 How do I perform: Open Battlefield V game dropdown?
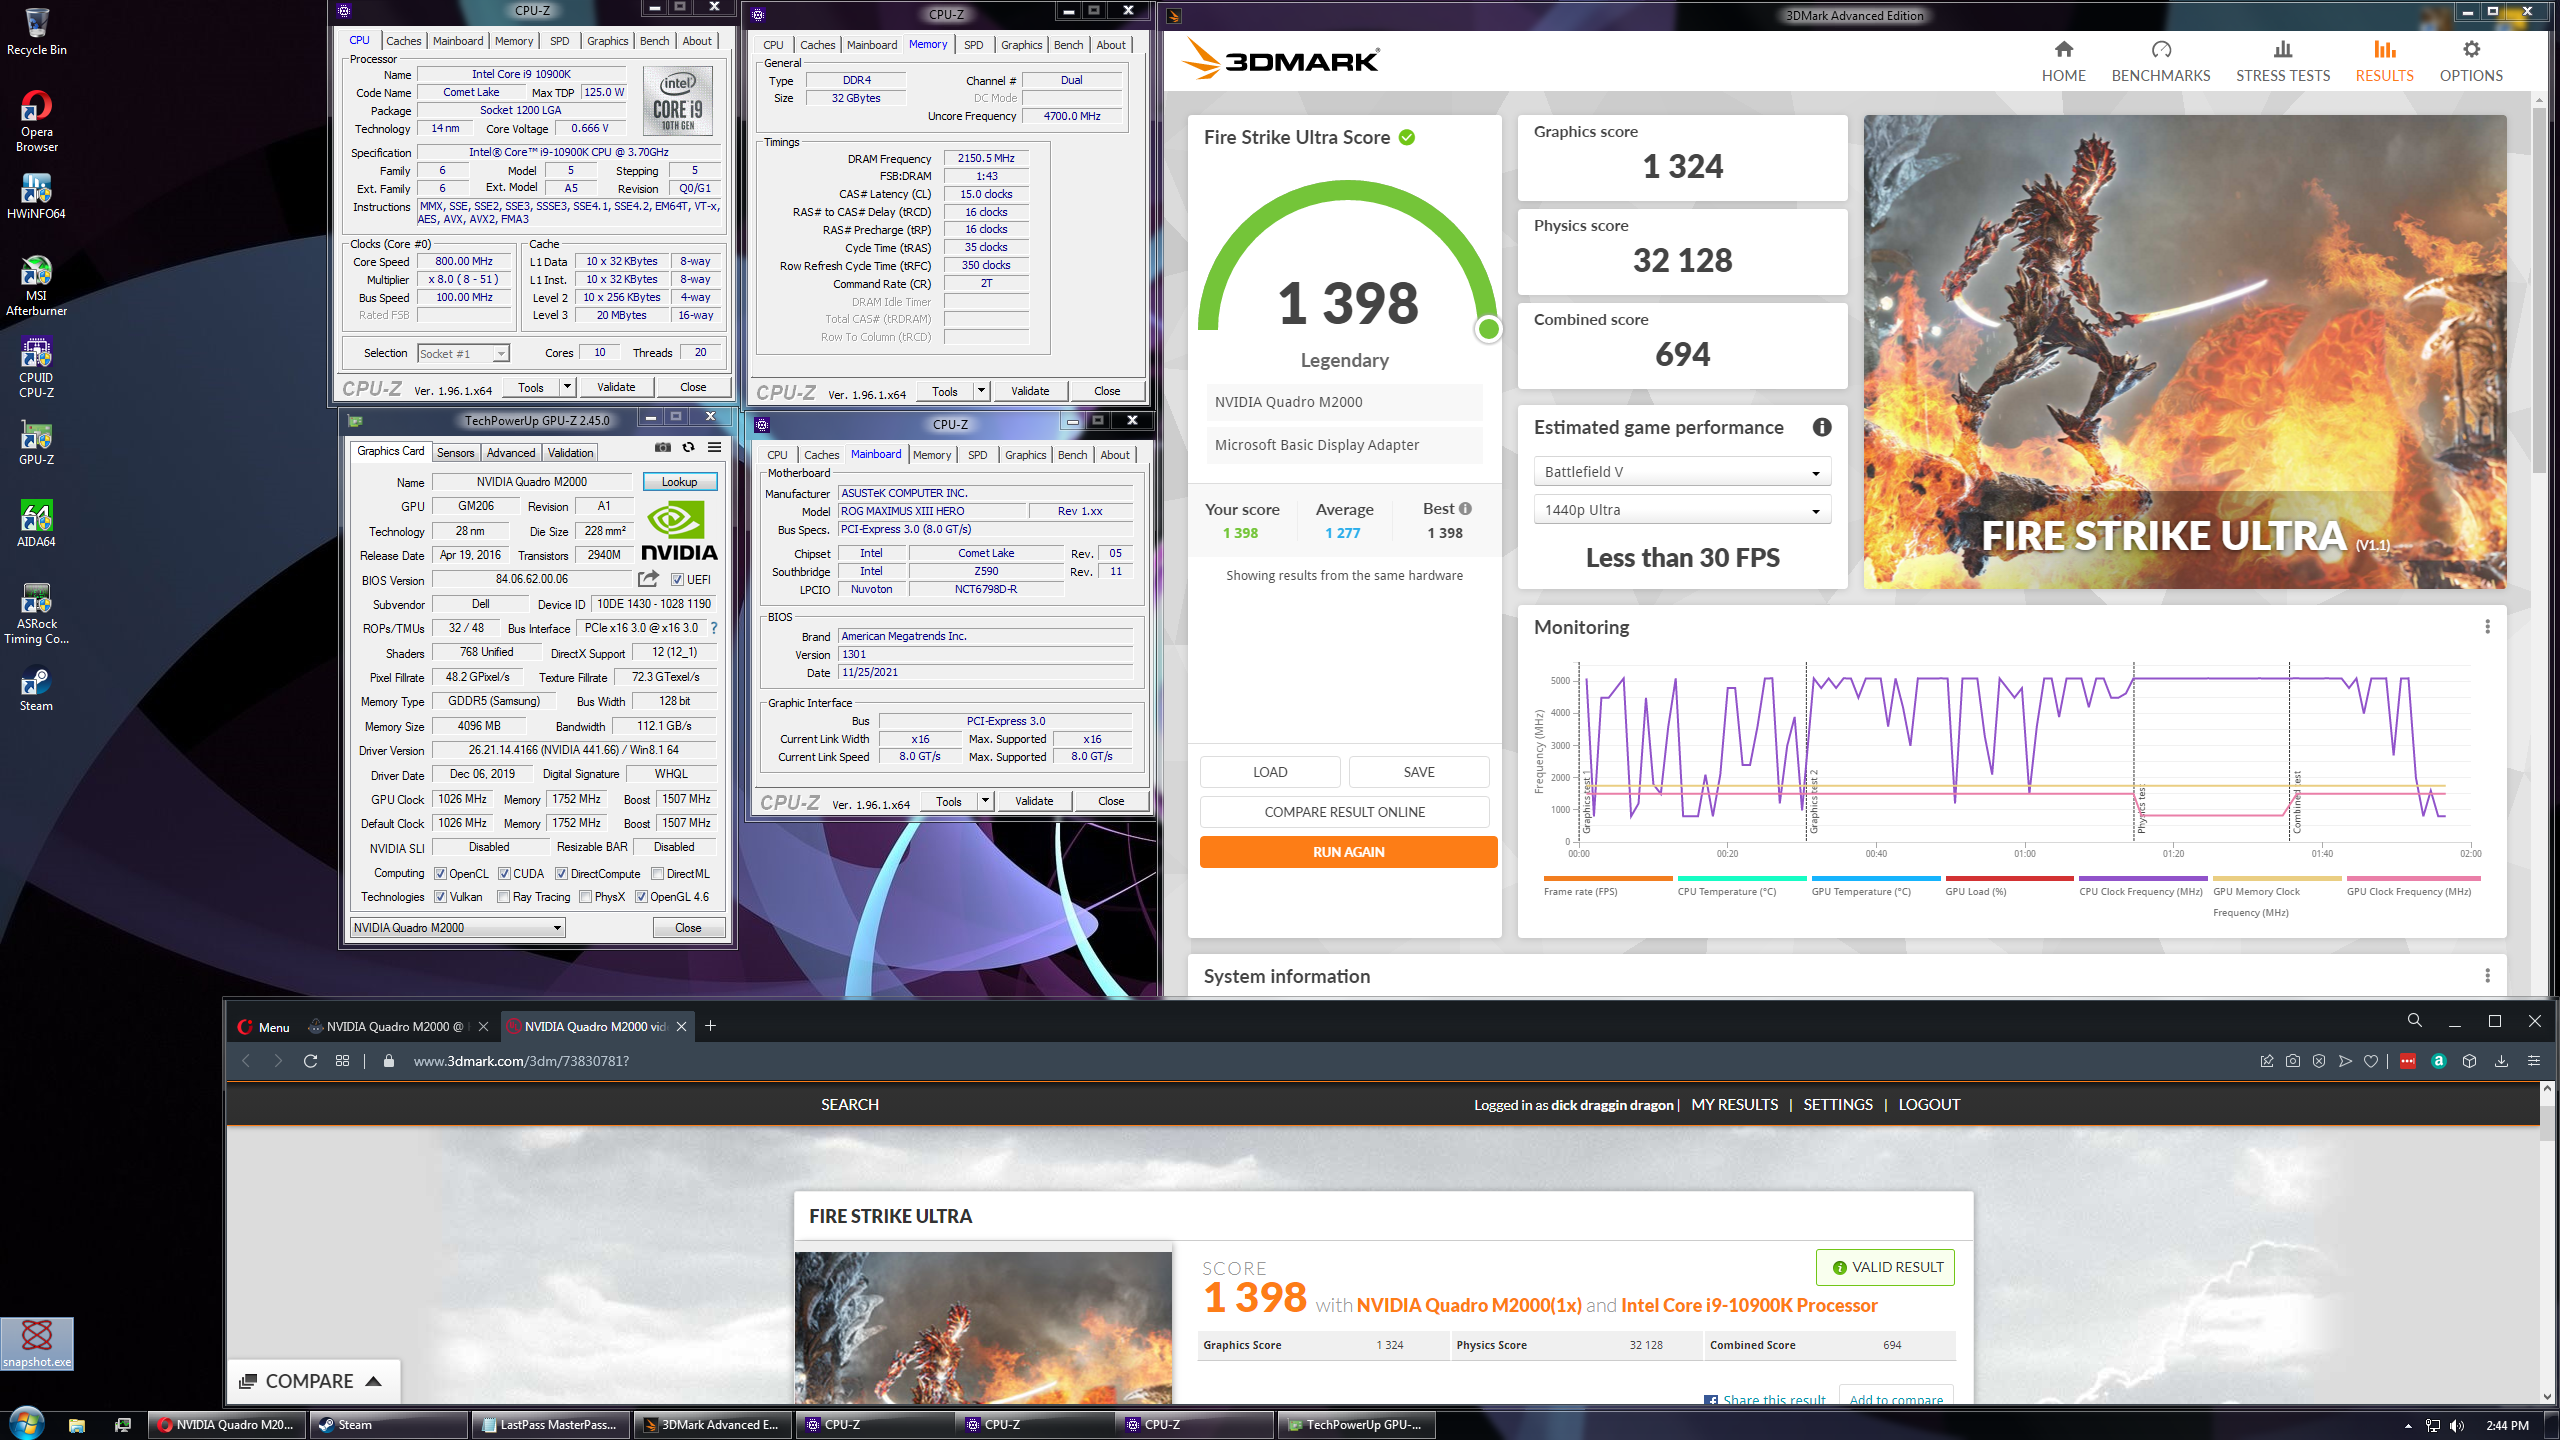pos(1682,472)
